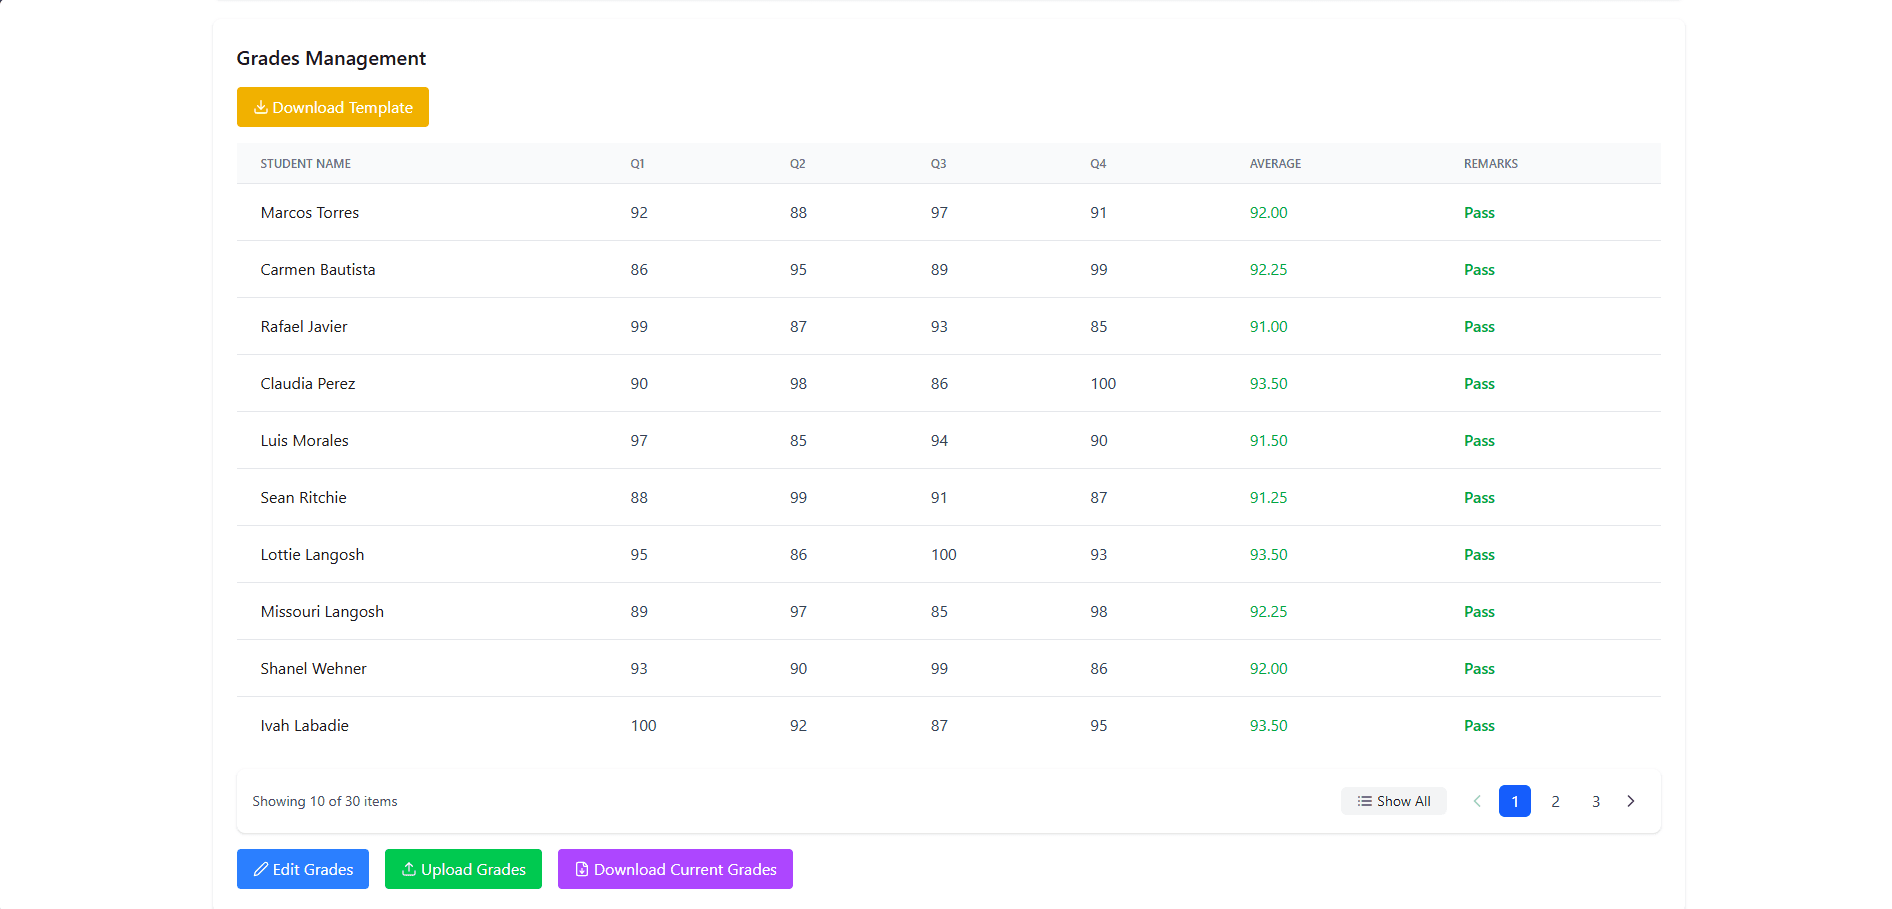
Task: Click the Average column header
Action: (1275, 164)
